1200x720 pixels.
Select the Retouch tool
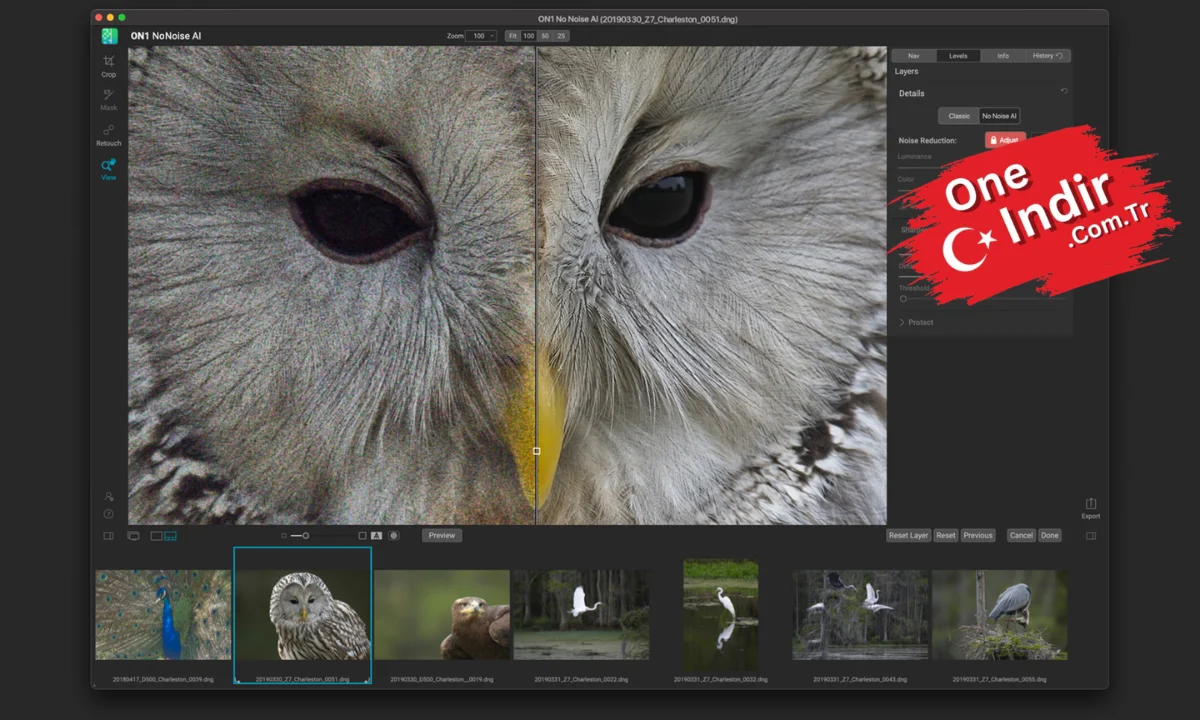pos(108,134)
